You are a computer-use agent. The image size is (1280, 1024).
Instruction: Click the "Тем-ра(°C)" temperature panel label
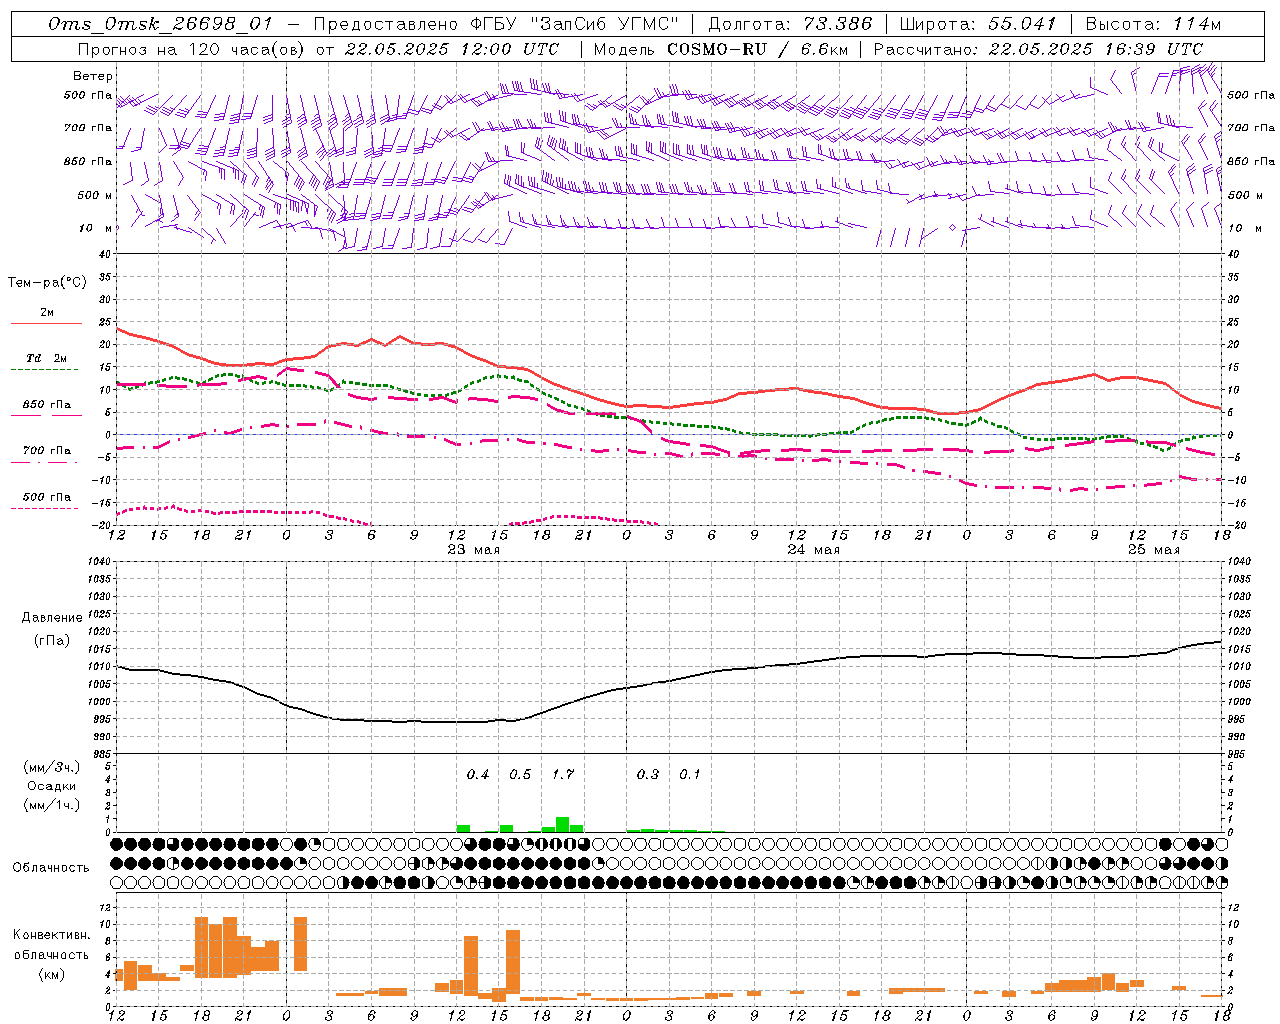[47, 283]
